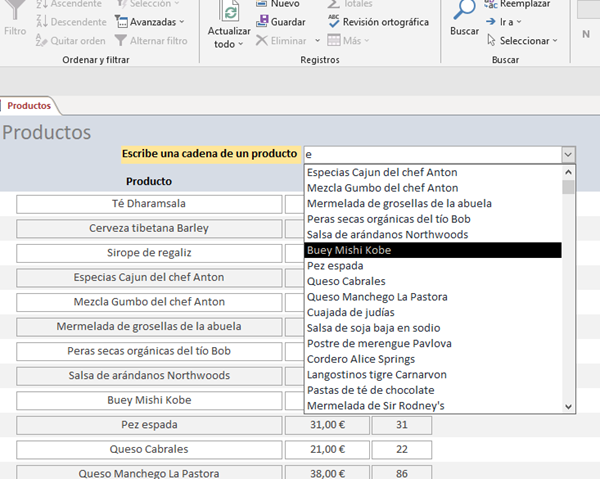Click the Eliminar record icon
The width and height of the screenshot is (600, 479).
pos(262,41)
